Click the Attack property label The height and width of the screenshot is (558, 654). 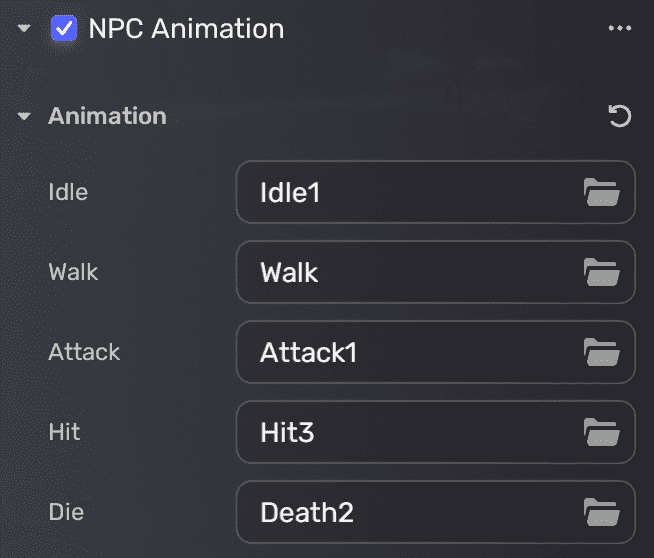click(x=84, y=352)
